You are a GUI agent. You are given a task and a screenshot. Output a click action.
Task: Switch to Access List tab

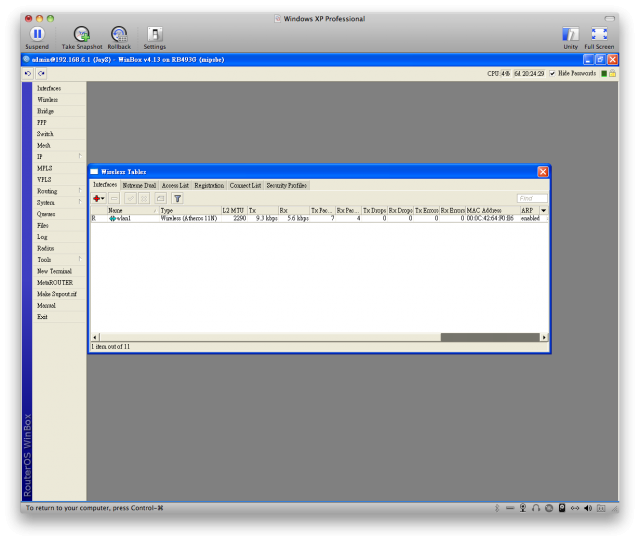pos(175,185)
